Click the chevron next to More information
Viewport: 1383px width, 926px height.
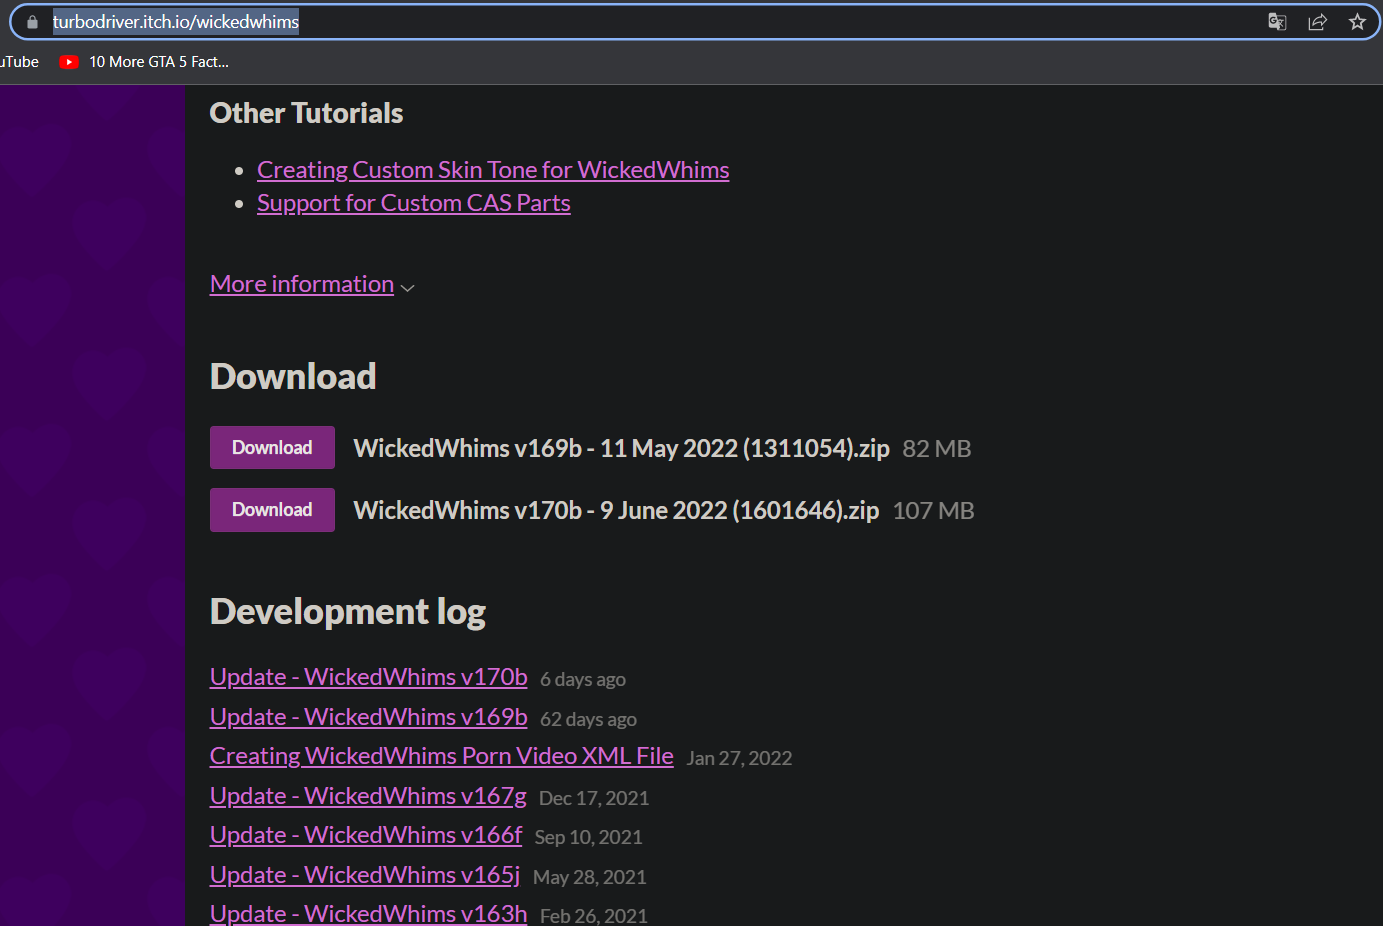[407, 288]
